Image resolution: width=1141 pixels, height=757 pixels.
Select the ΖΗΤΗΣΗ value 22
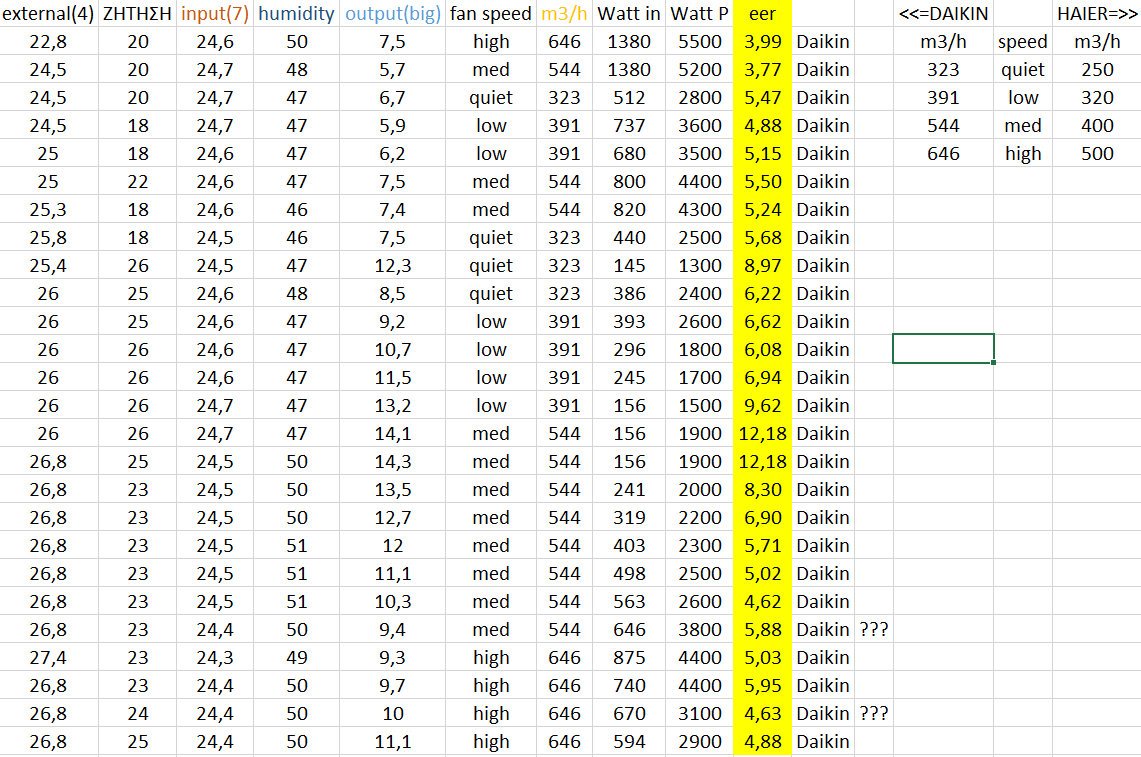(138, 182)
